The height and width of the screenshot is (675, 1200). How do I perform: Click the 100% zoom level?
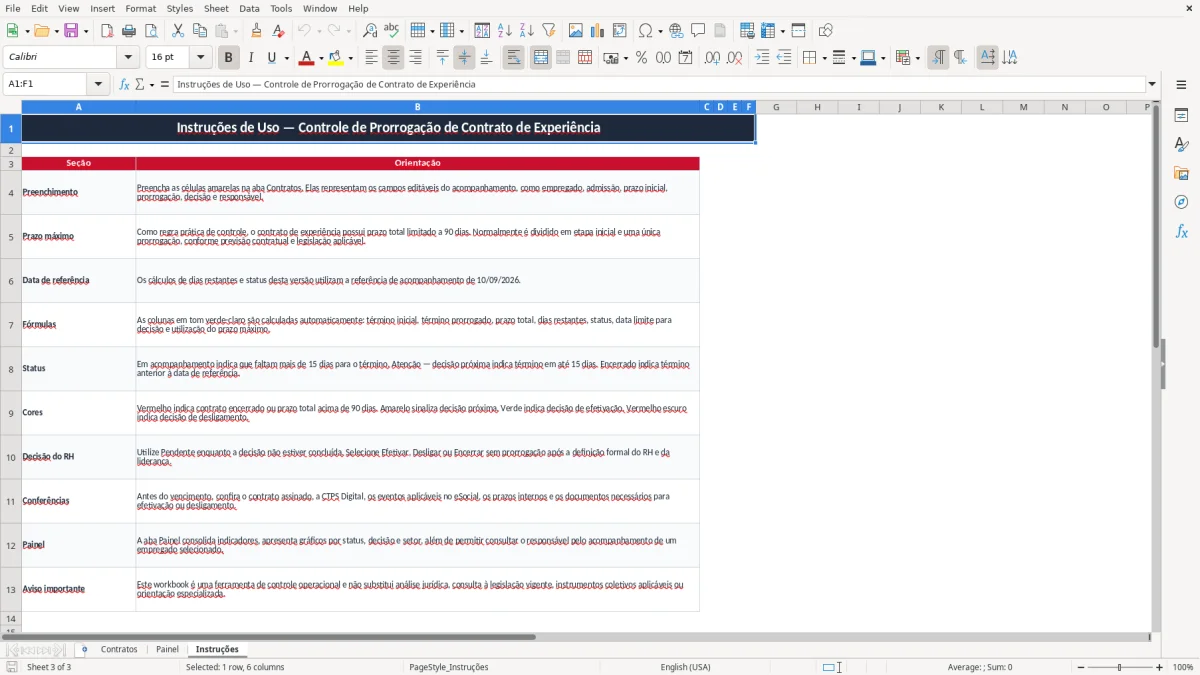[1183, 667]
